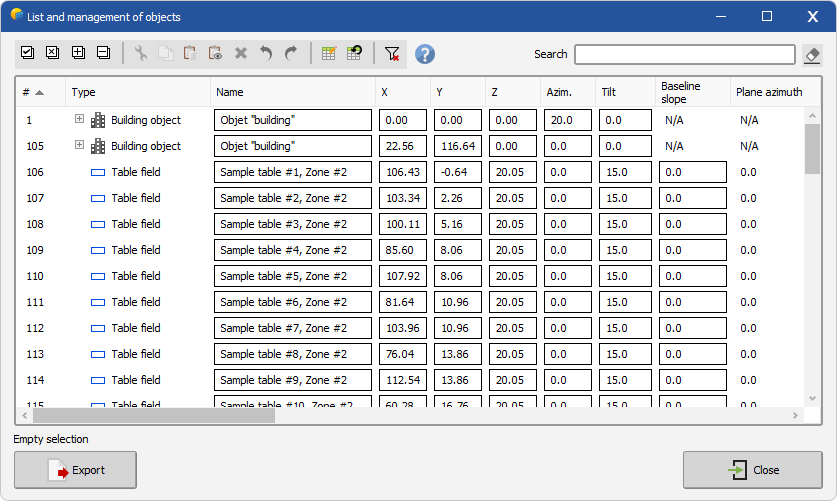This screenshot has width=837, height=501.
Task: Edit name 'Sample table #9, Zone #2'
Action: coord(293,380)
